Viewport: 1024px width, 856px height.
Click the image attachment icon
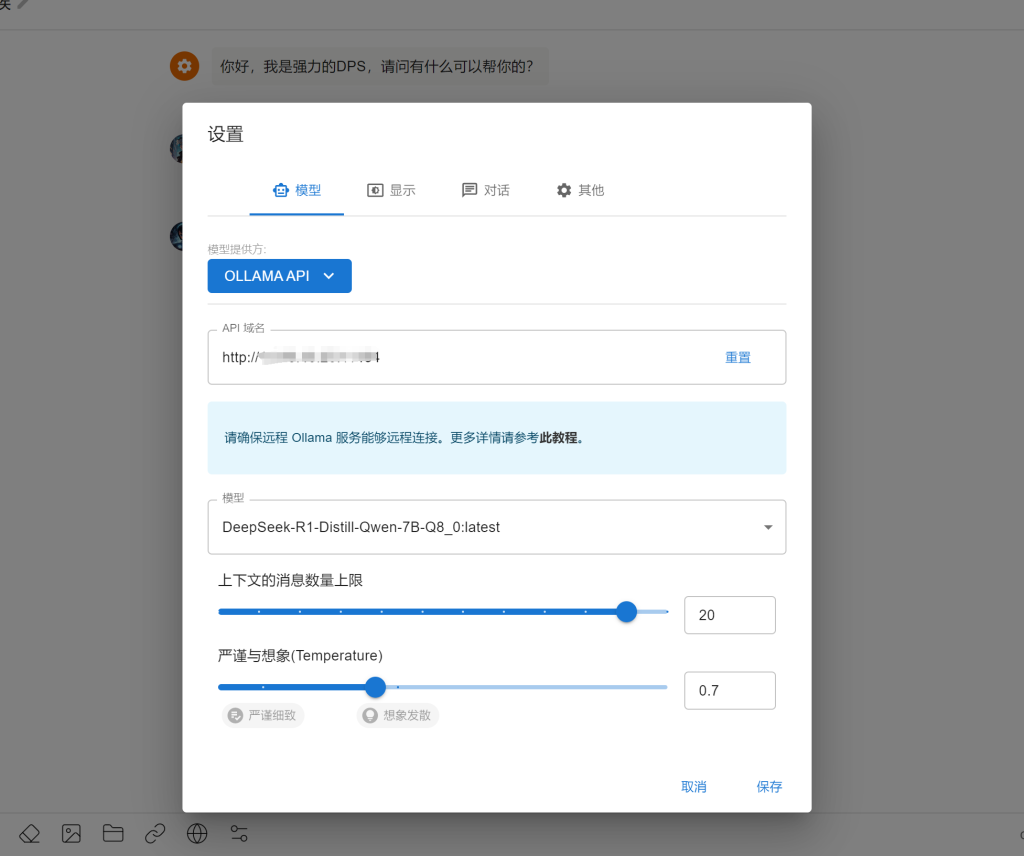[x=71, y=833]
